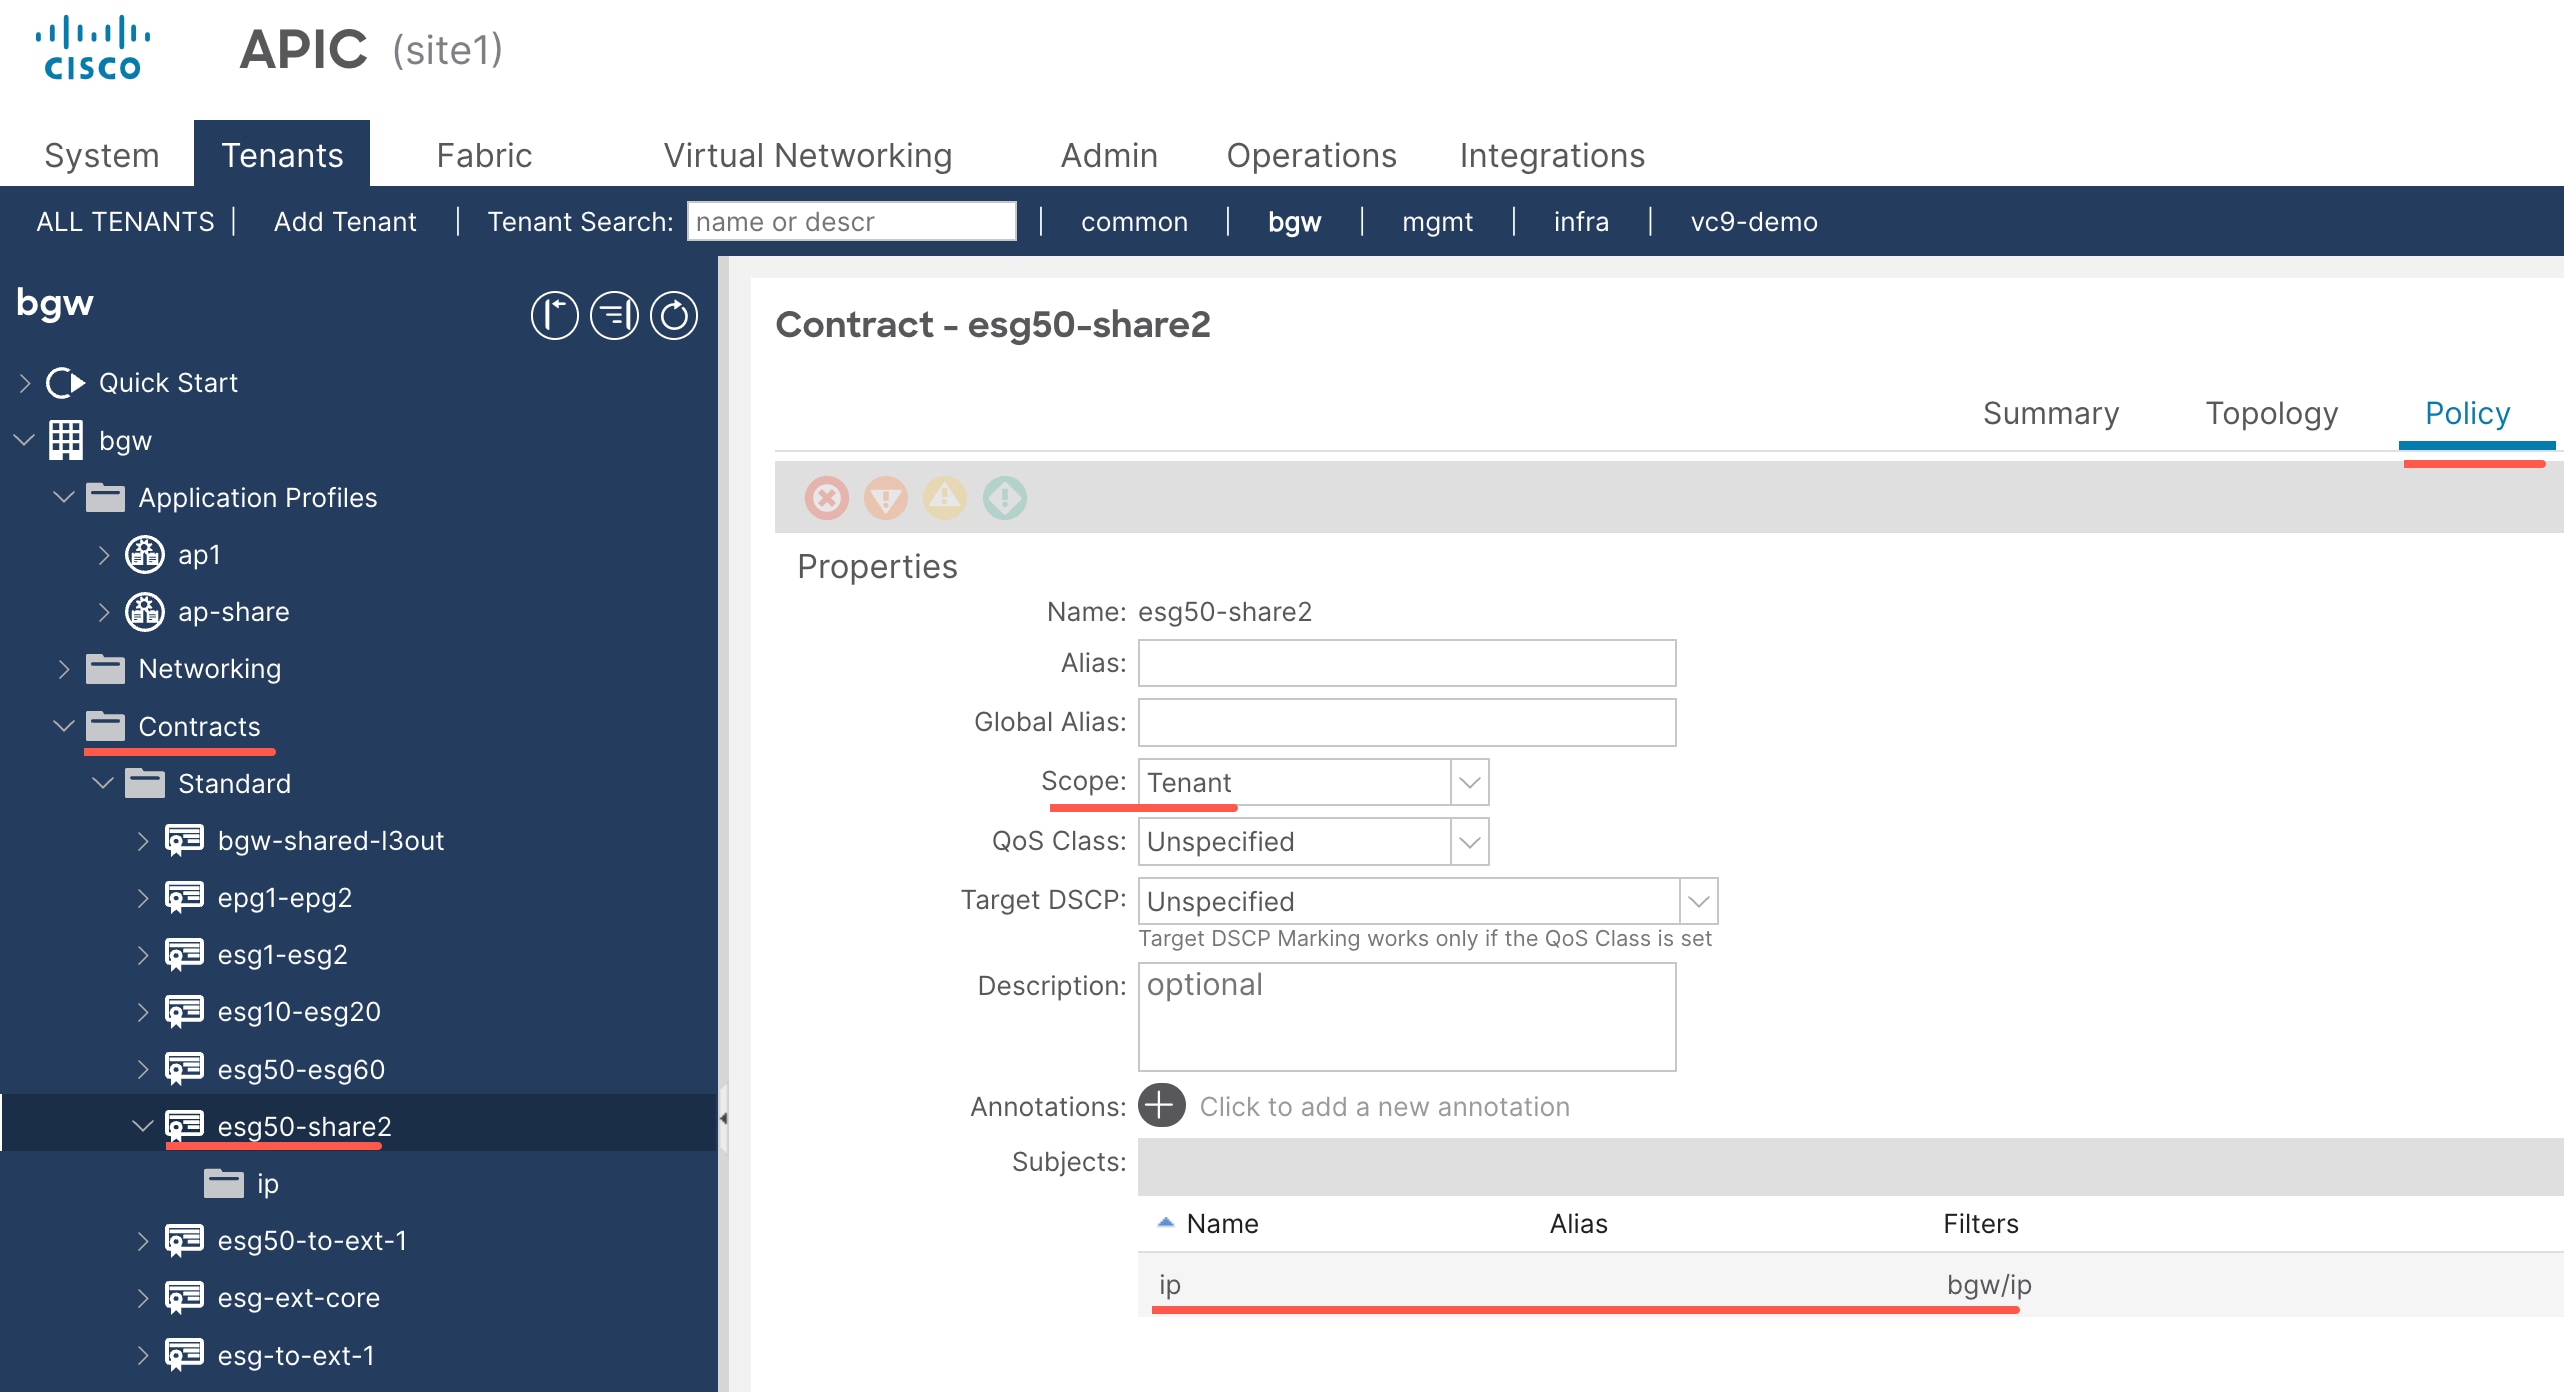Viewport: 2564px width, 1392px height.
Task: Select the ip subject table row
Action: coord(1850,1285)
